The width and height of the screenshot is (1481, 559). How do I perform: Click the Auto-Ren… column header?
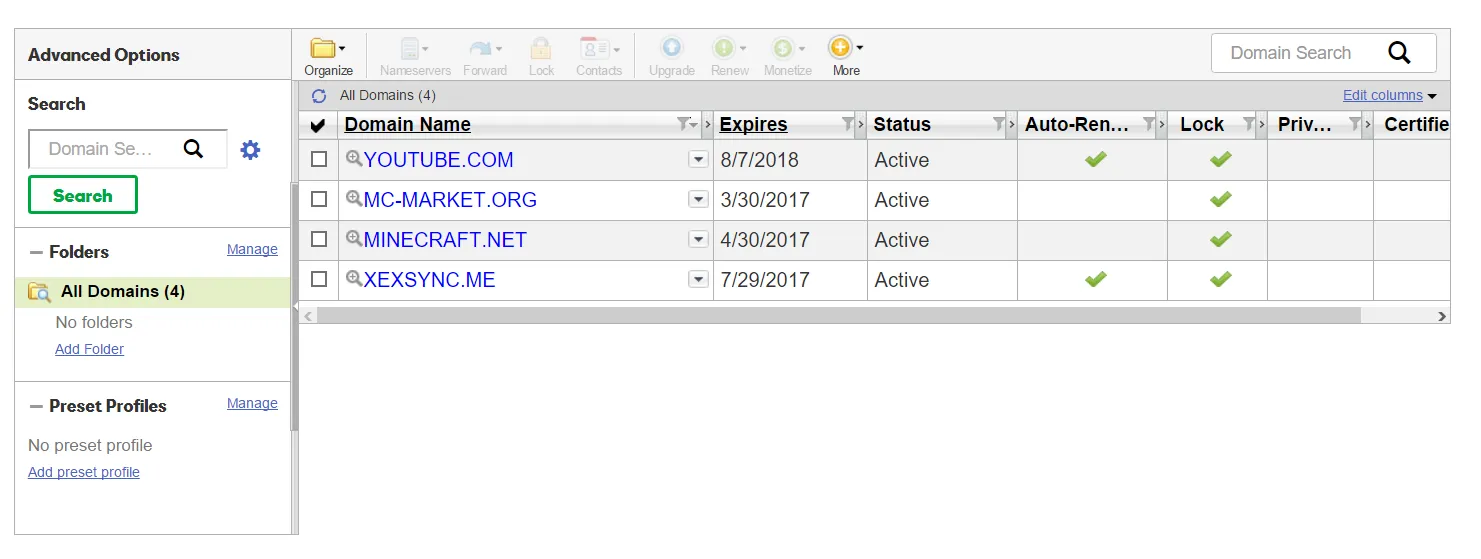click(x=1076, y=125)
